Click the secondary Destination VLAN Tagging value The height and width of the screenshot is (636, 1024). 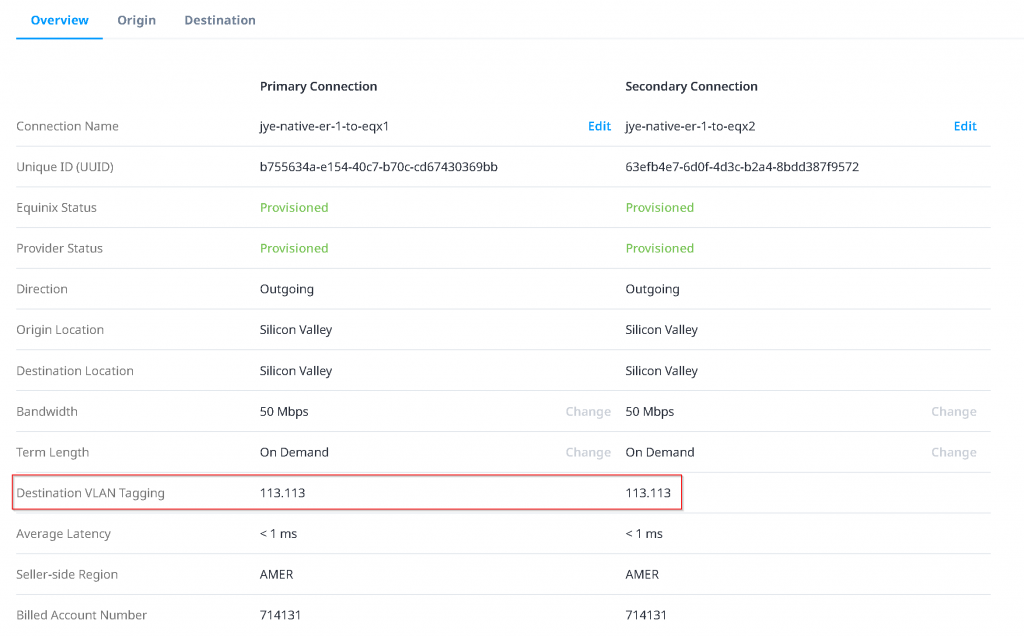click(x=647, y=493)
